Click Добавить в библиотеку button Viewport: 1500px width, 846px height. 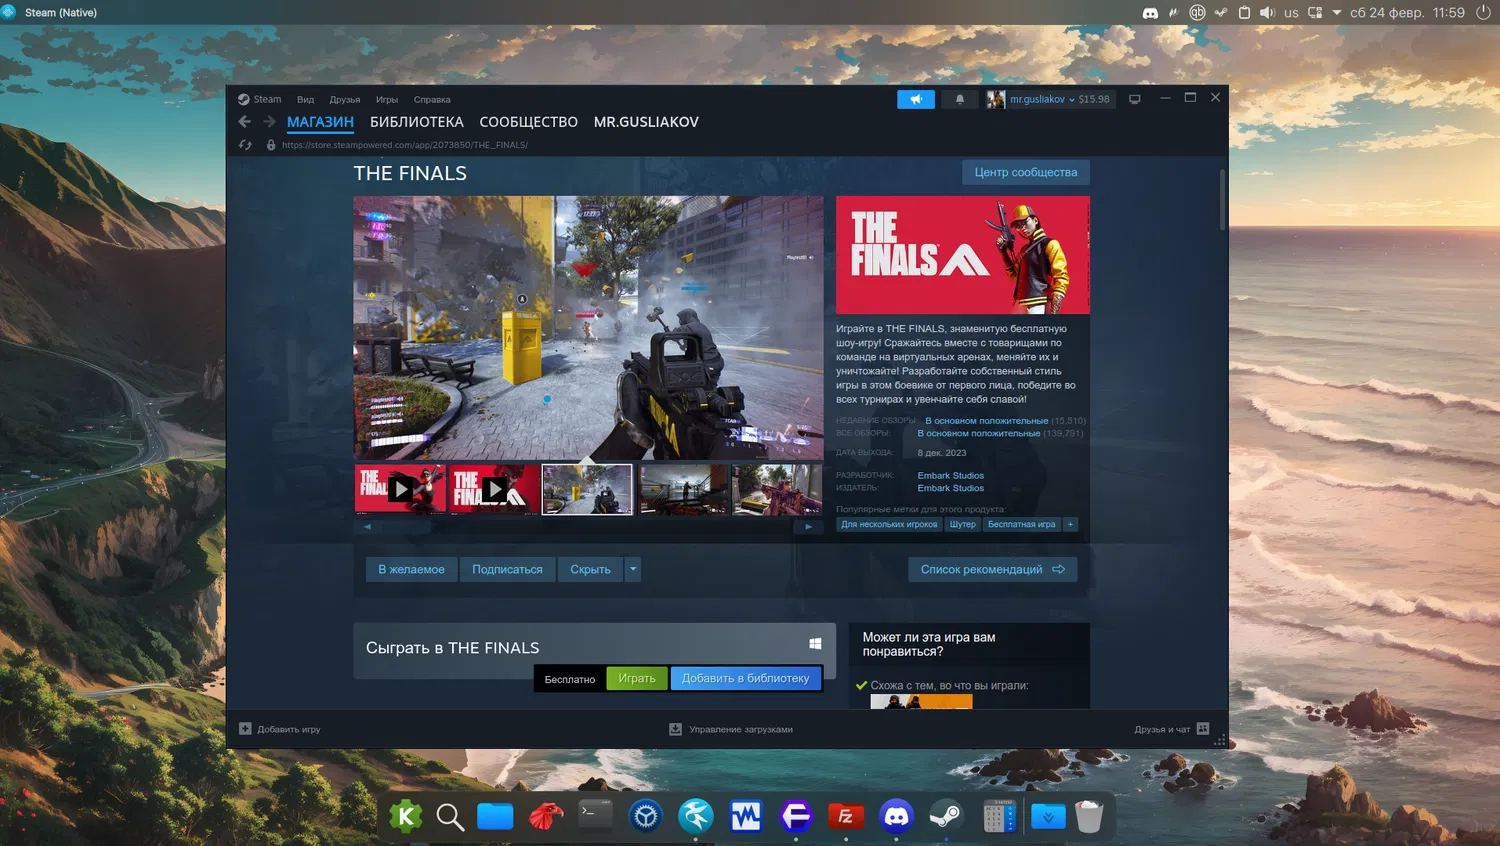(746, 678)
